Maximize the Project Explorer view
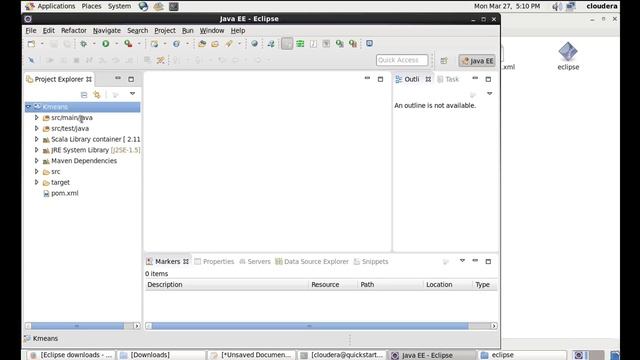 (x=131, y=79)
